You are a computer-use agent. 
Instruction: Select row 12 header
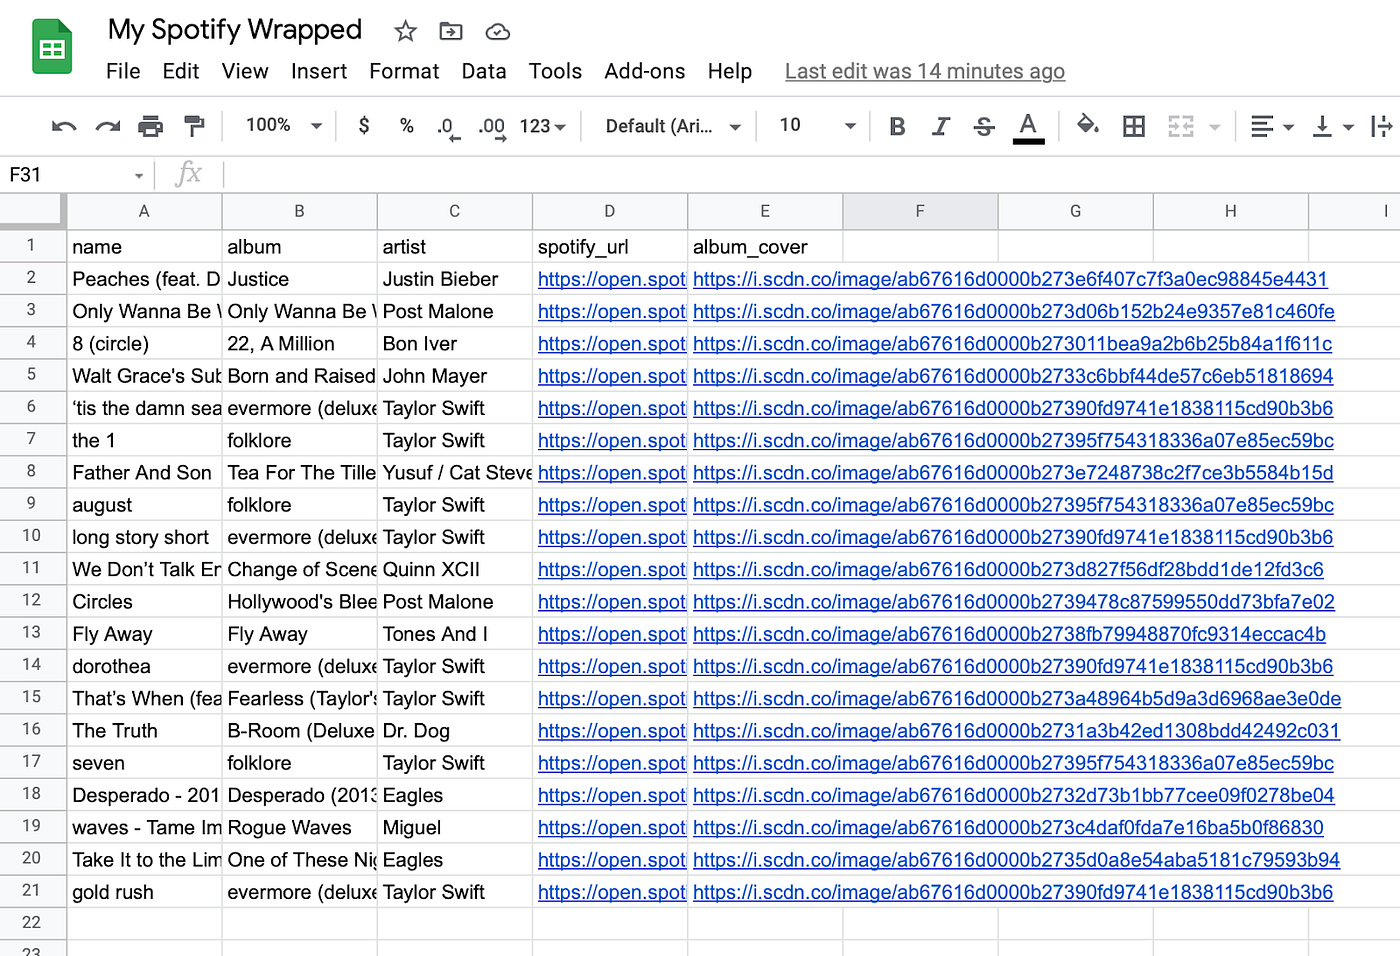point(32,601)
